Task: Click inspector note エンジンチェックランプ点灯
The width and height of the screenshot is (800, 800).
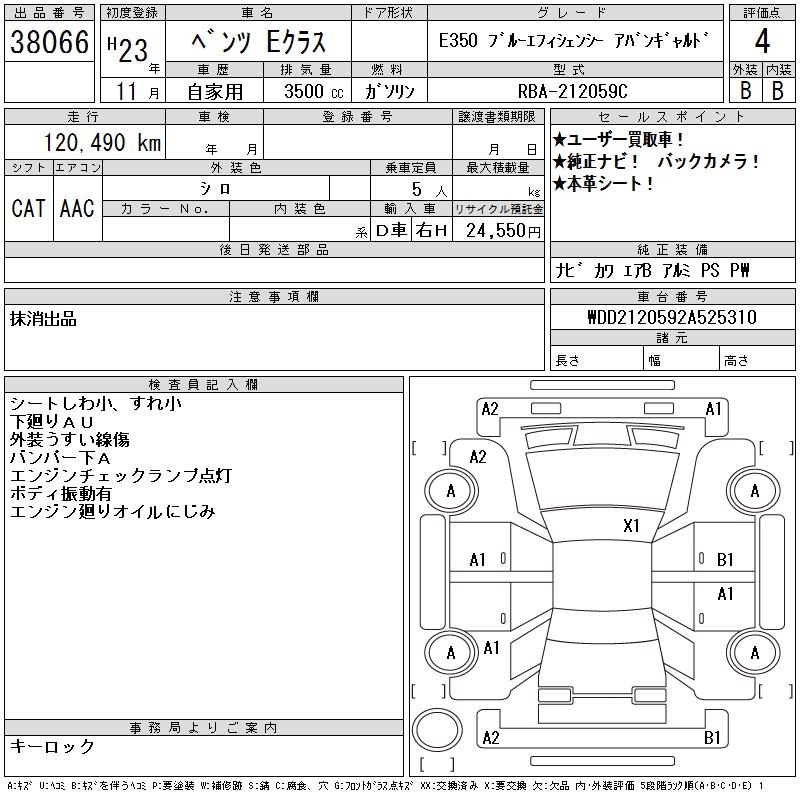Action: (121, 476)
